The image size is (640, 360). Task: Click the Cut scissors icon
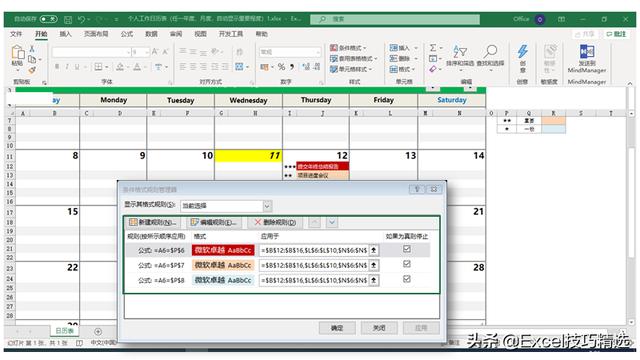[32, 49]
